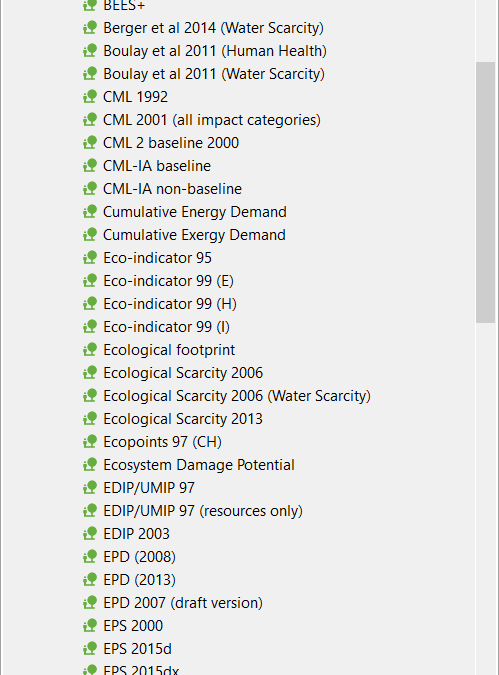The height and width of the screenshot is (675, 499).
Task: Select Ecological Scarcity 2013 entry
Action: [x=183, y=418]
